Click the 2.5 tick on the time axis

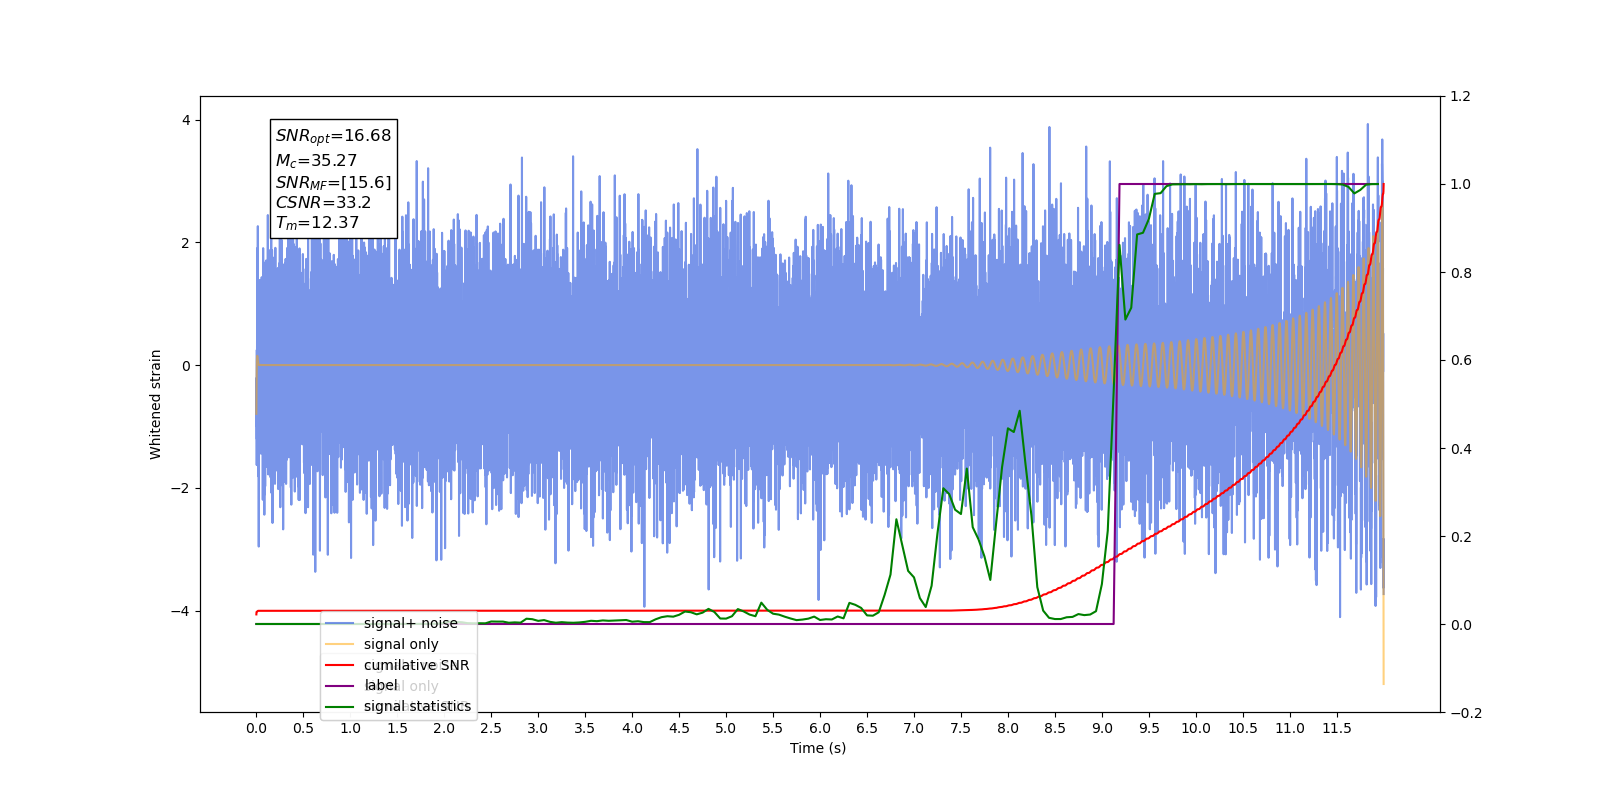(x=491, y=728)
